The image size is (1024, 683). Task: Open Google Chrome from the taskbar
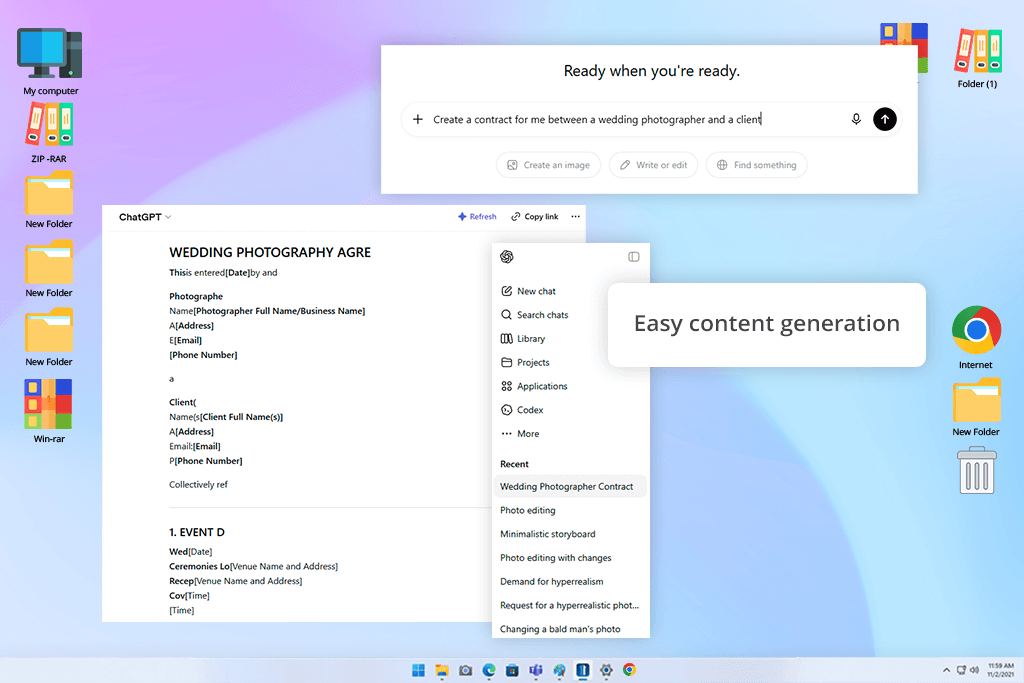click(630, 671)
